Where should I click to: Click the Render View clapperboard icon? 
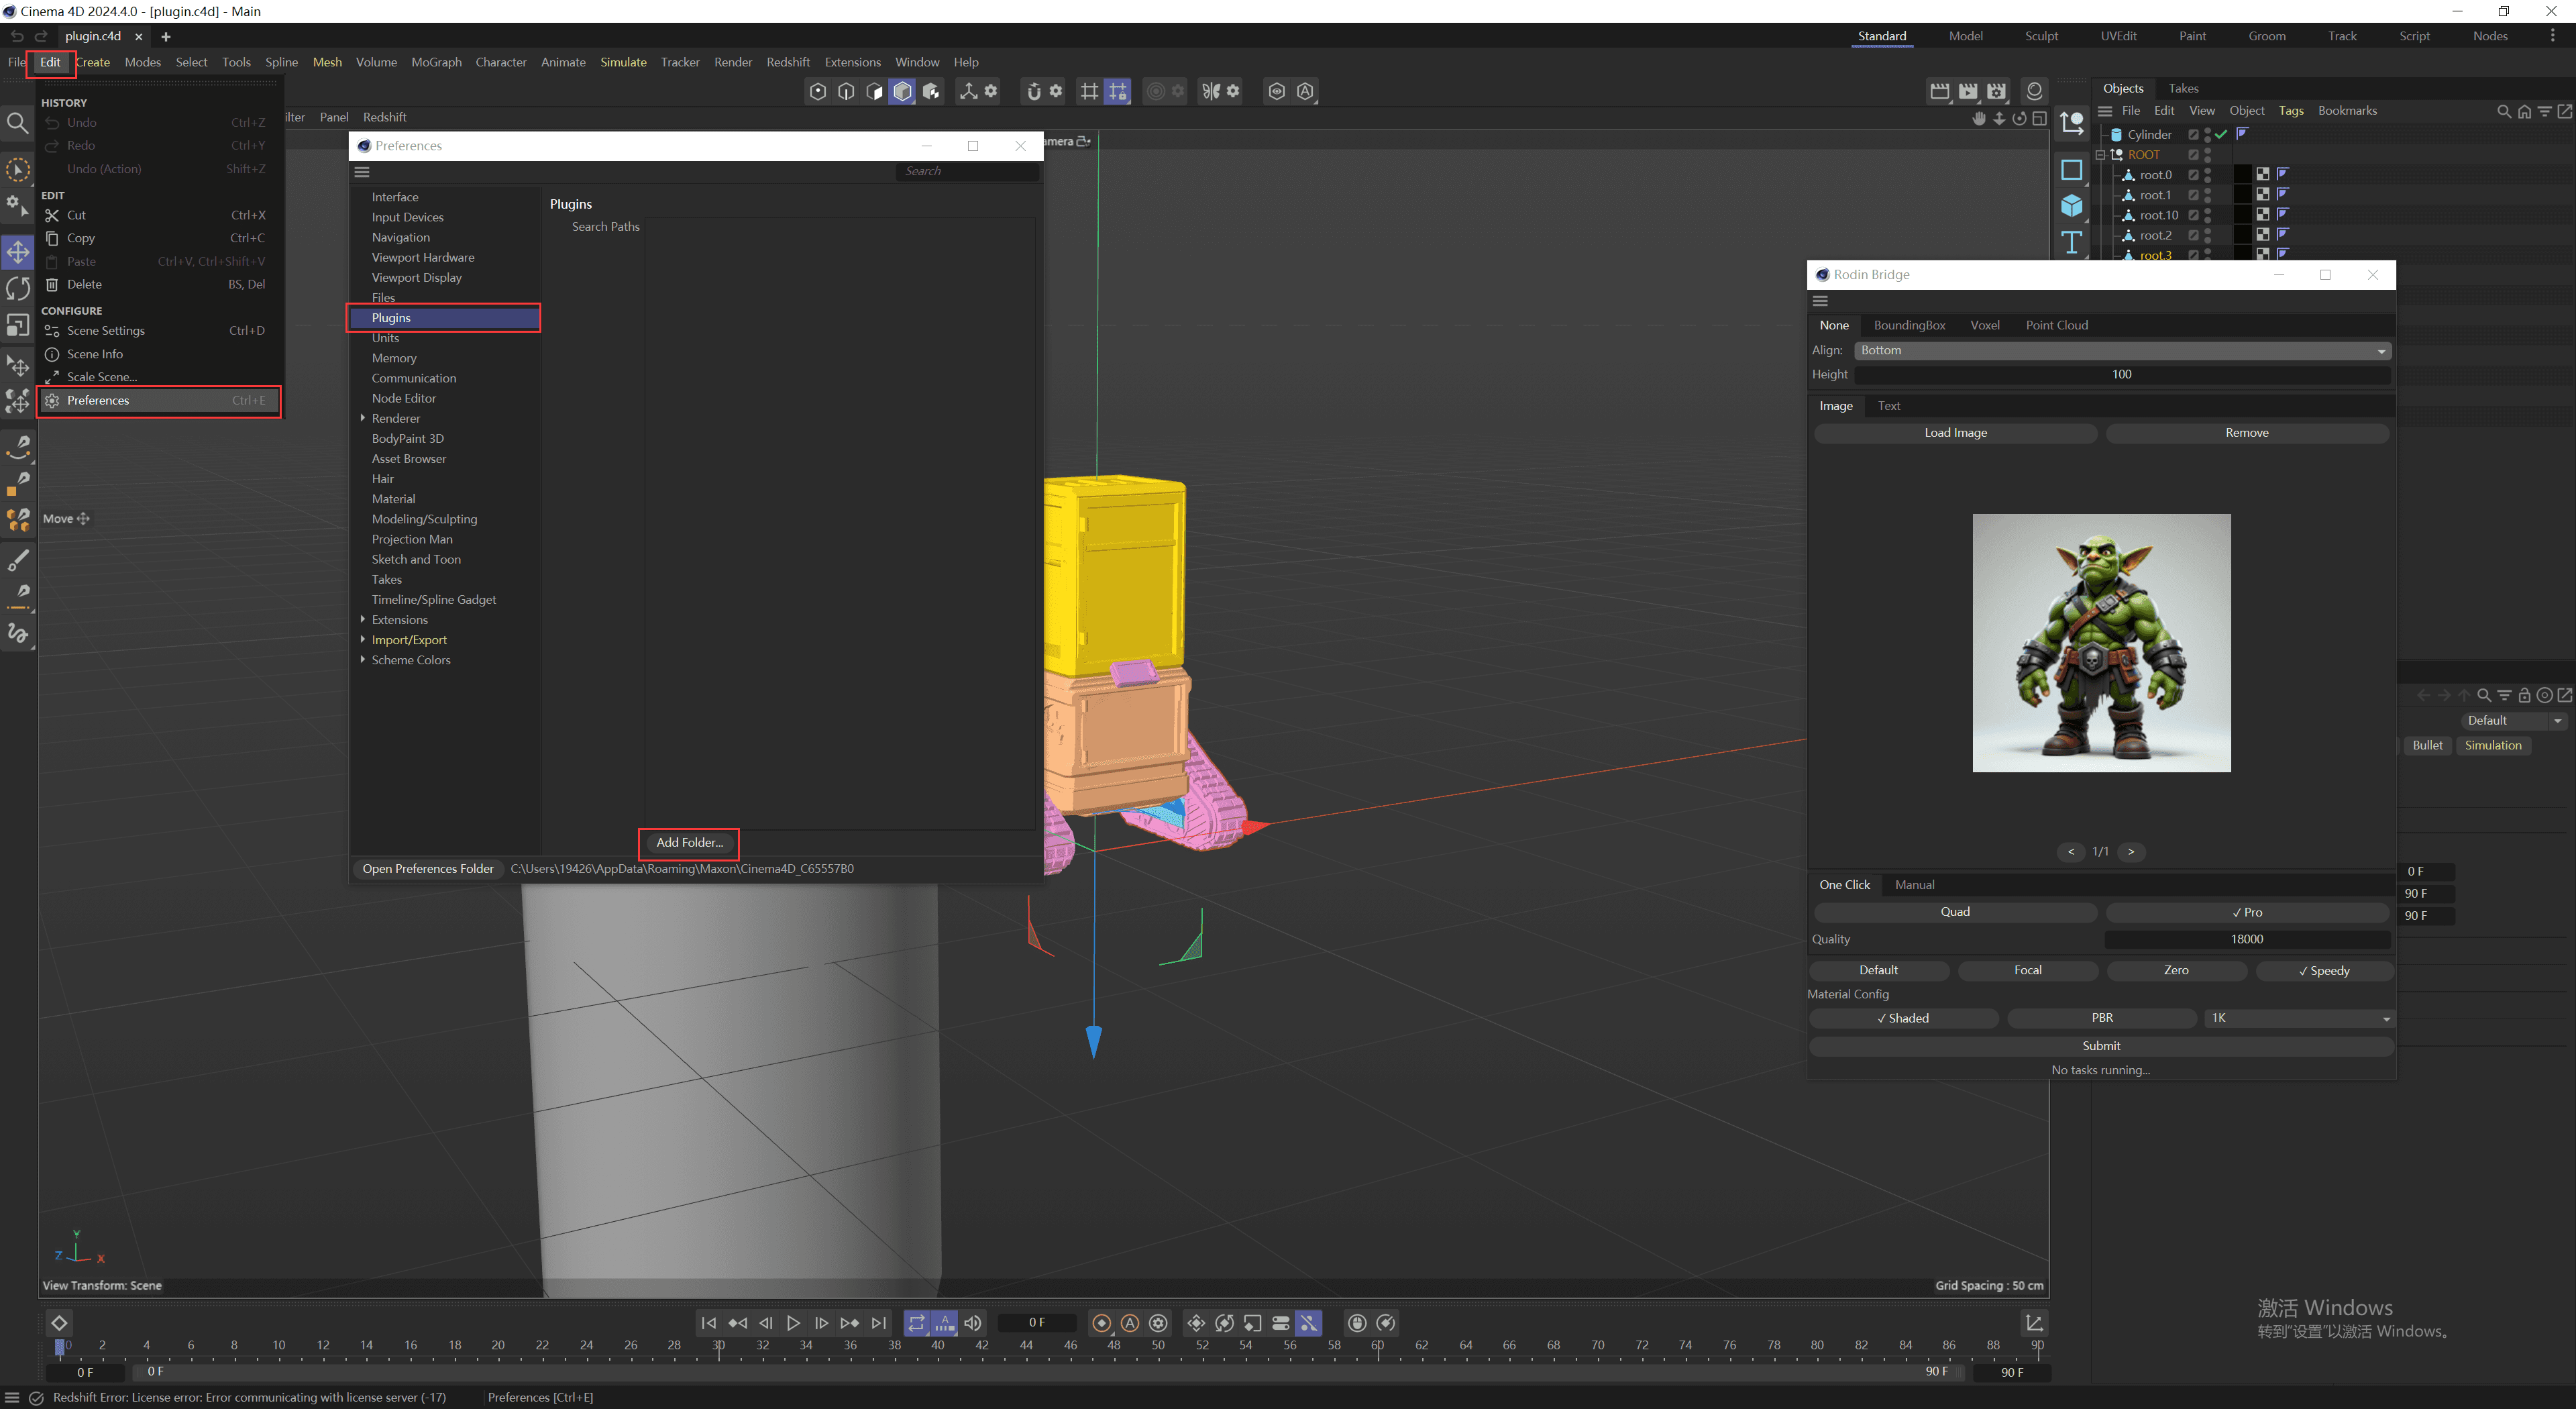[x=1940, y=91]
